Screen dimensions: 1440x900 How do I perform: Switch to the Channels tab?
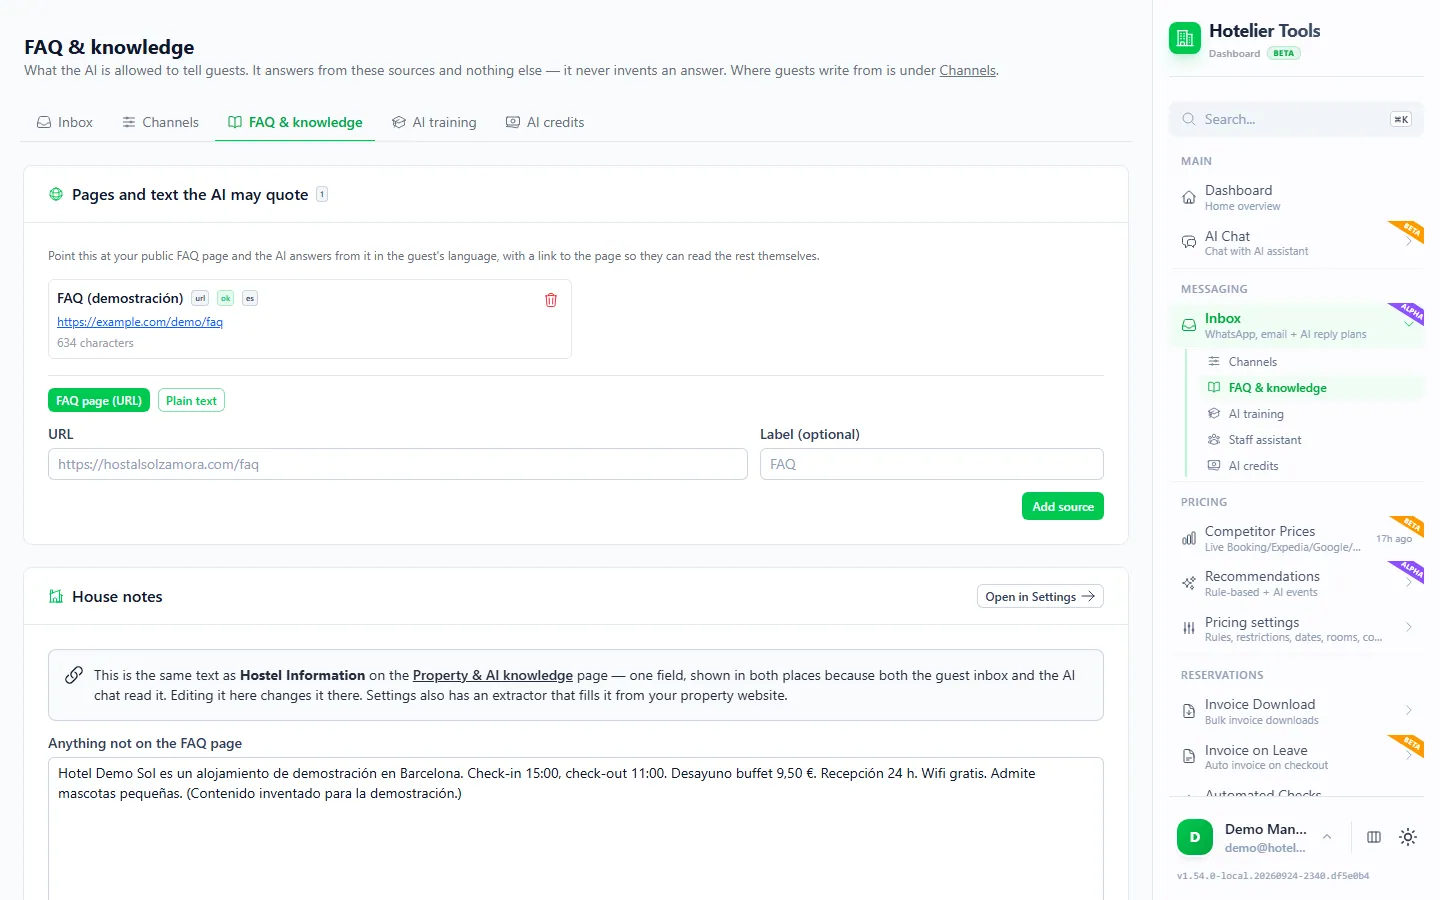click(160, 122)
